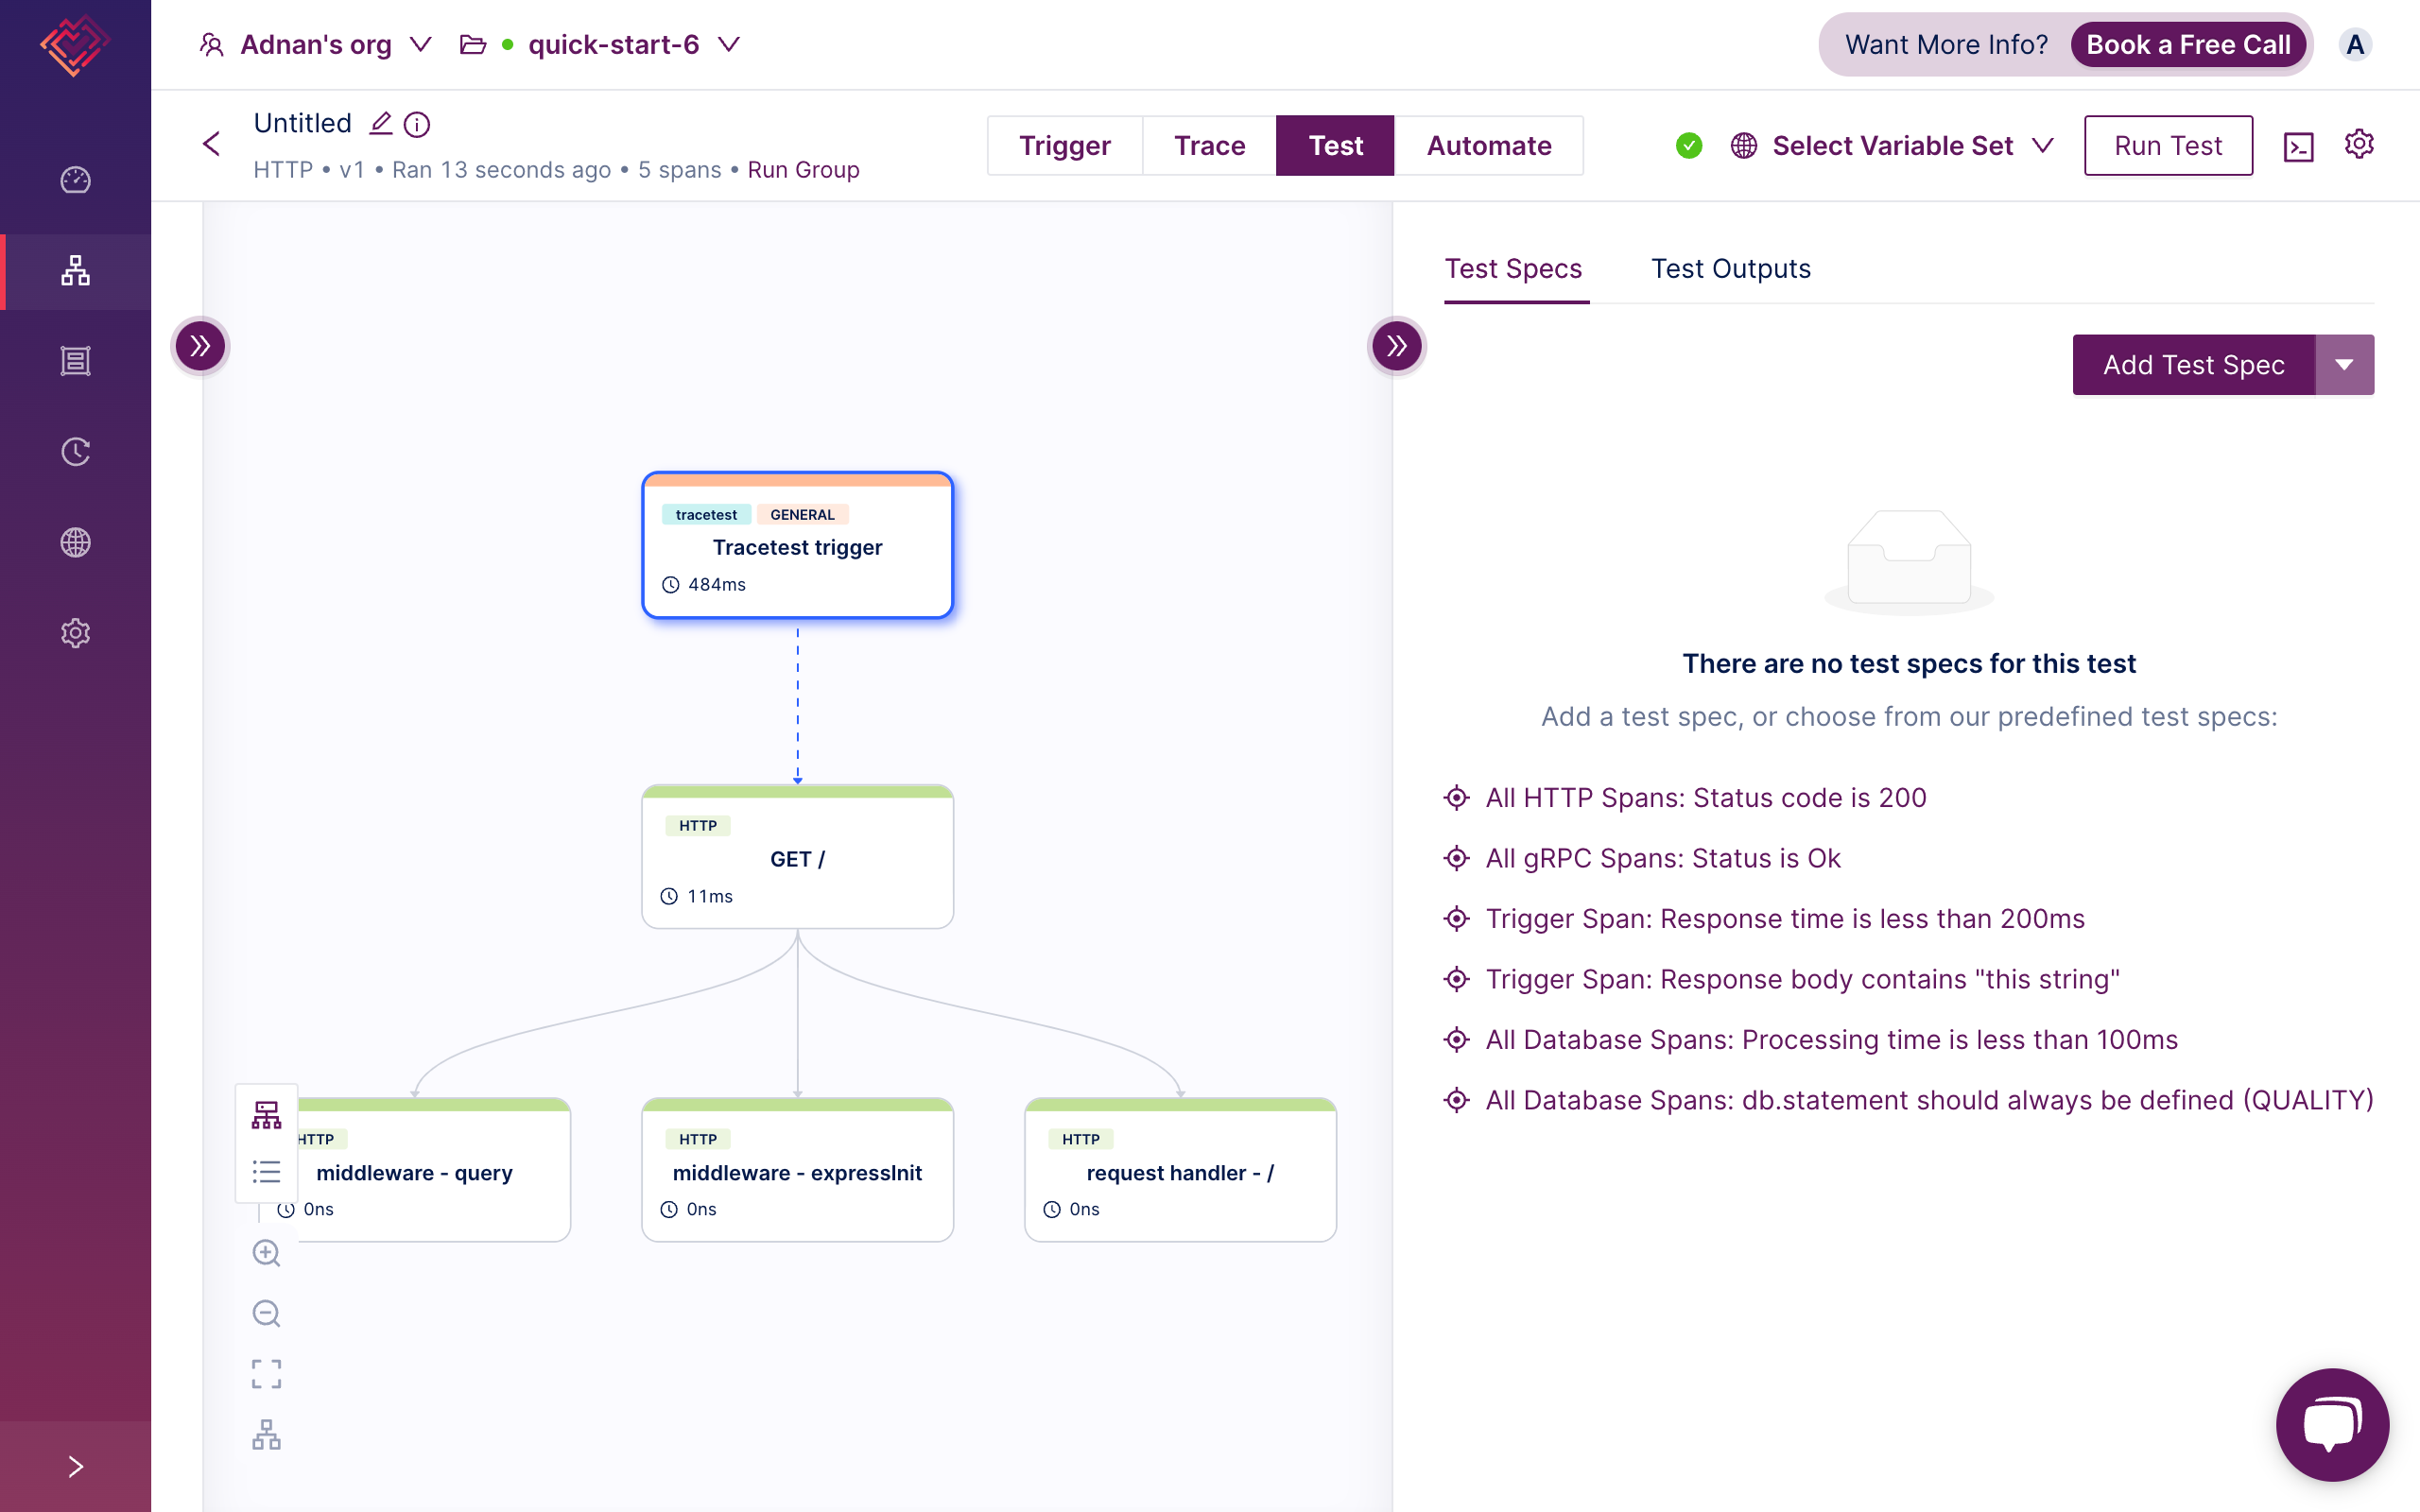Select the middleware - expressInit span node
Viewport: 2420px width, 1512px height.
point(797,1171)
